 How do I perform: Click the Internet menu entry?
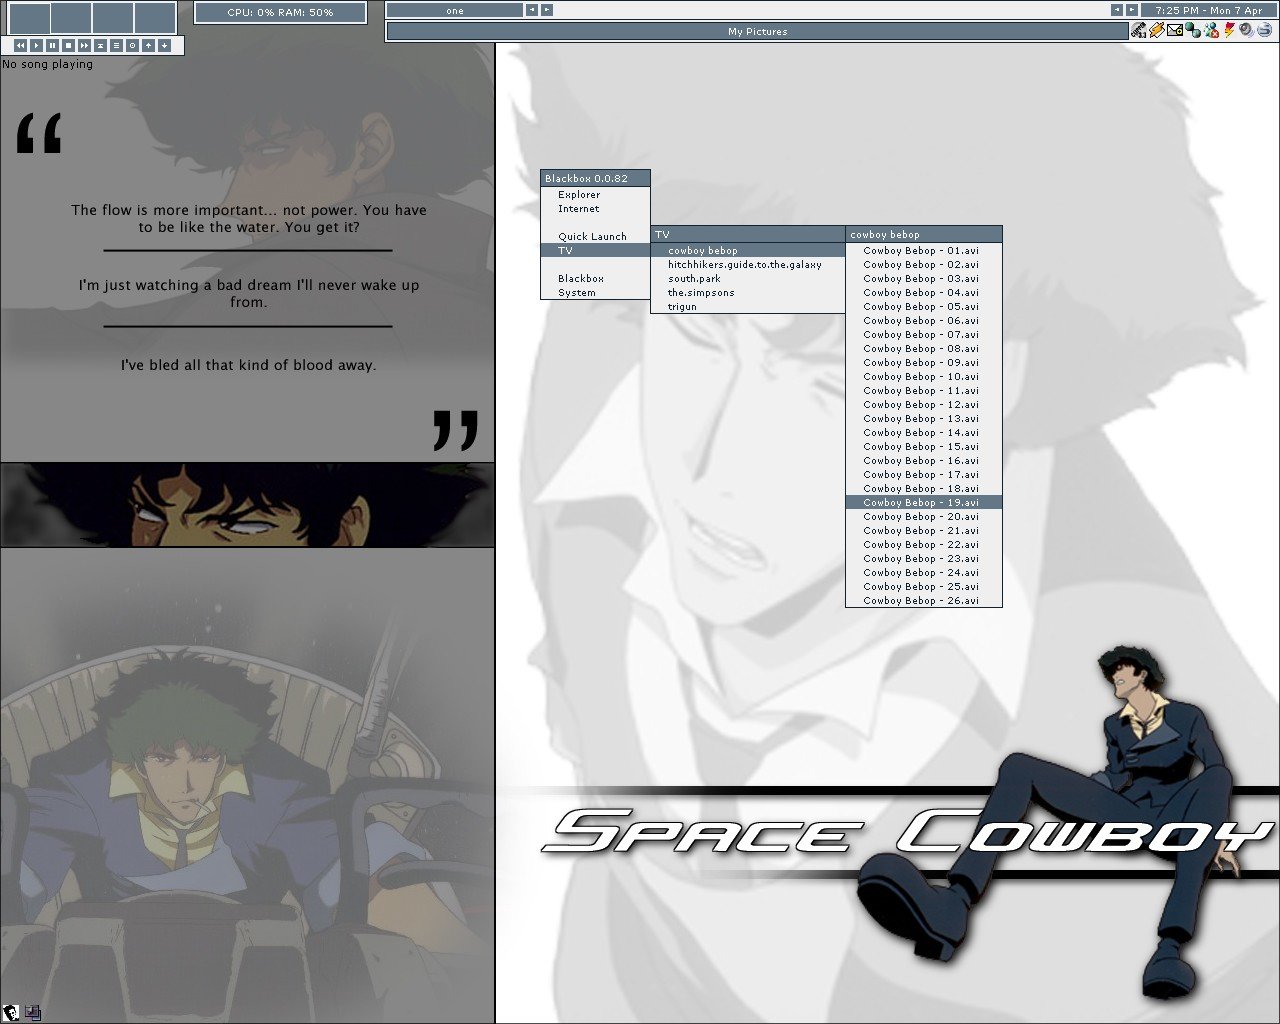595,209
